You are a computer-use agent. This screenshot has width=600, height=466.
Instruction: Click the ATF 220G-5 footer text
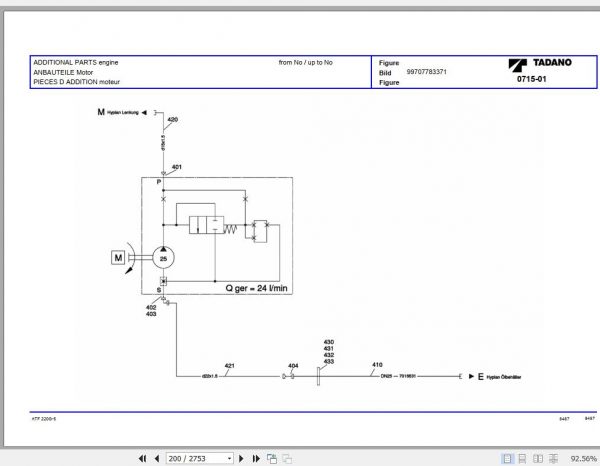click(x=44, y=419)
